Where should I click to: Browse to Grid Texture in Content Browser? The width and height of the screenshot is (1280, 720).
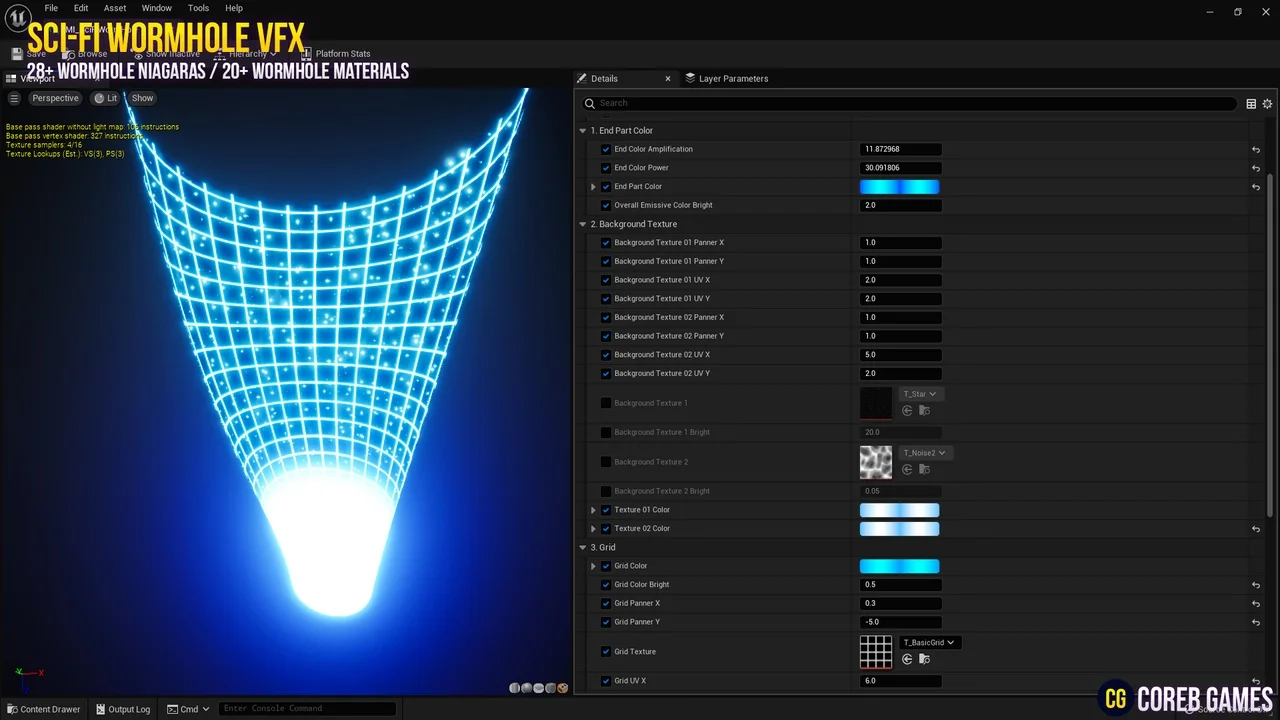[924, 659]
